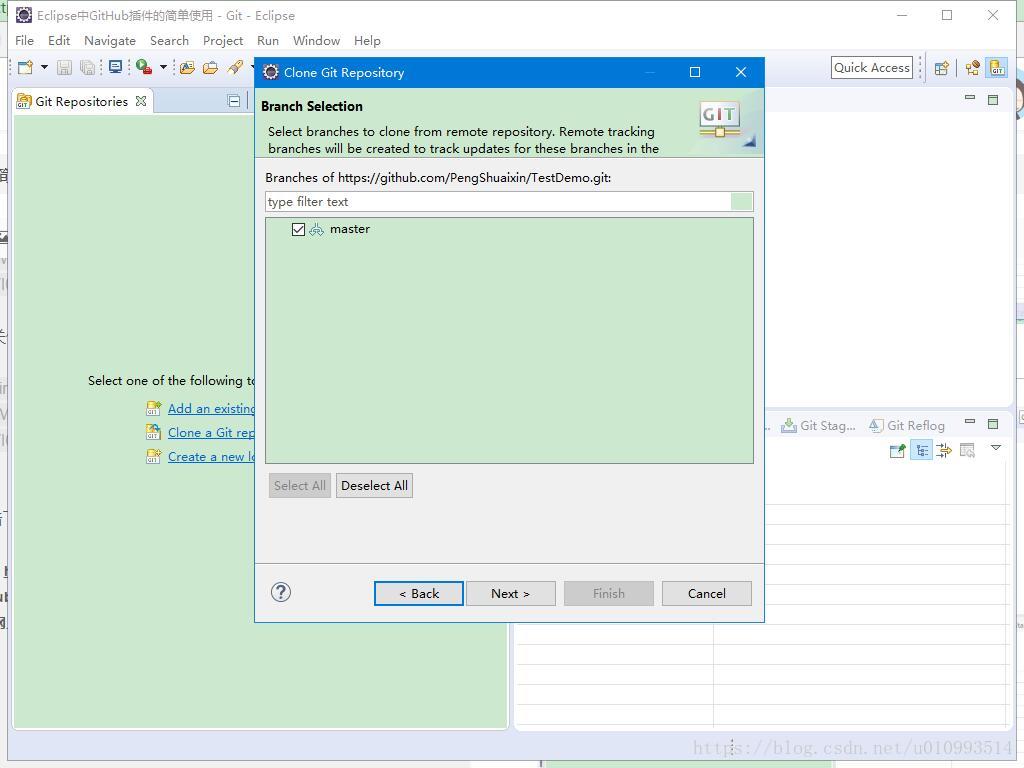
Task: Click the icon beside Create a new link
Action: coord(153,456)
